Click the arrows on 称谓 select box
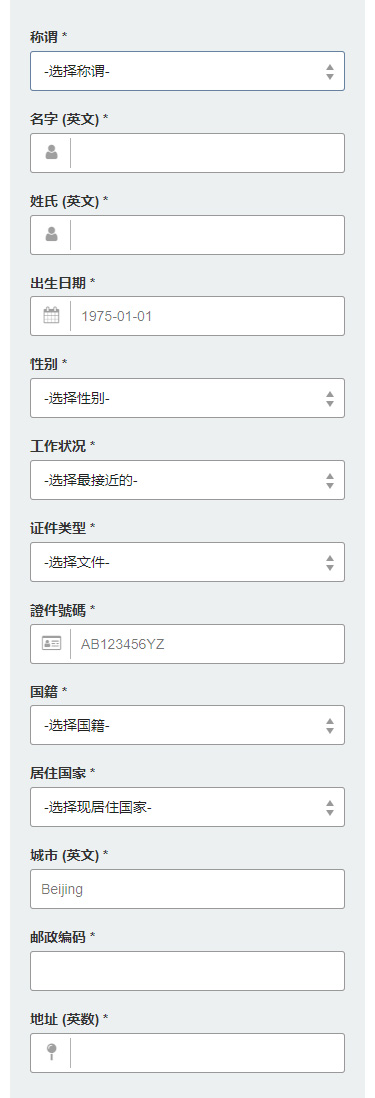Screen dimensions: 375x1098 (x=330, y=71)
